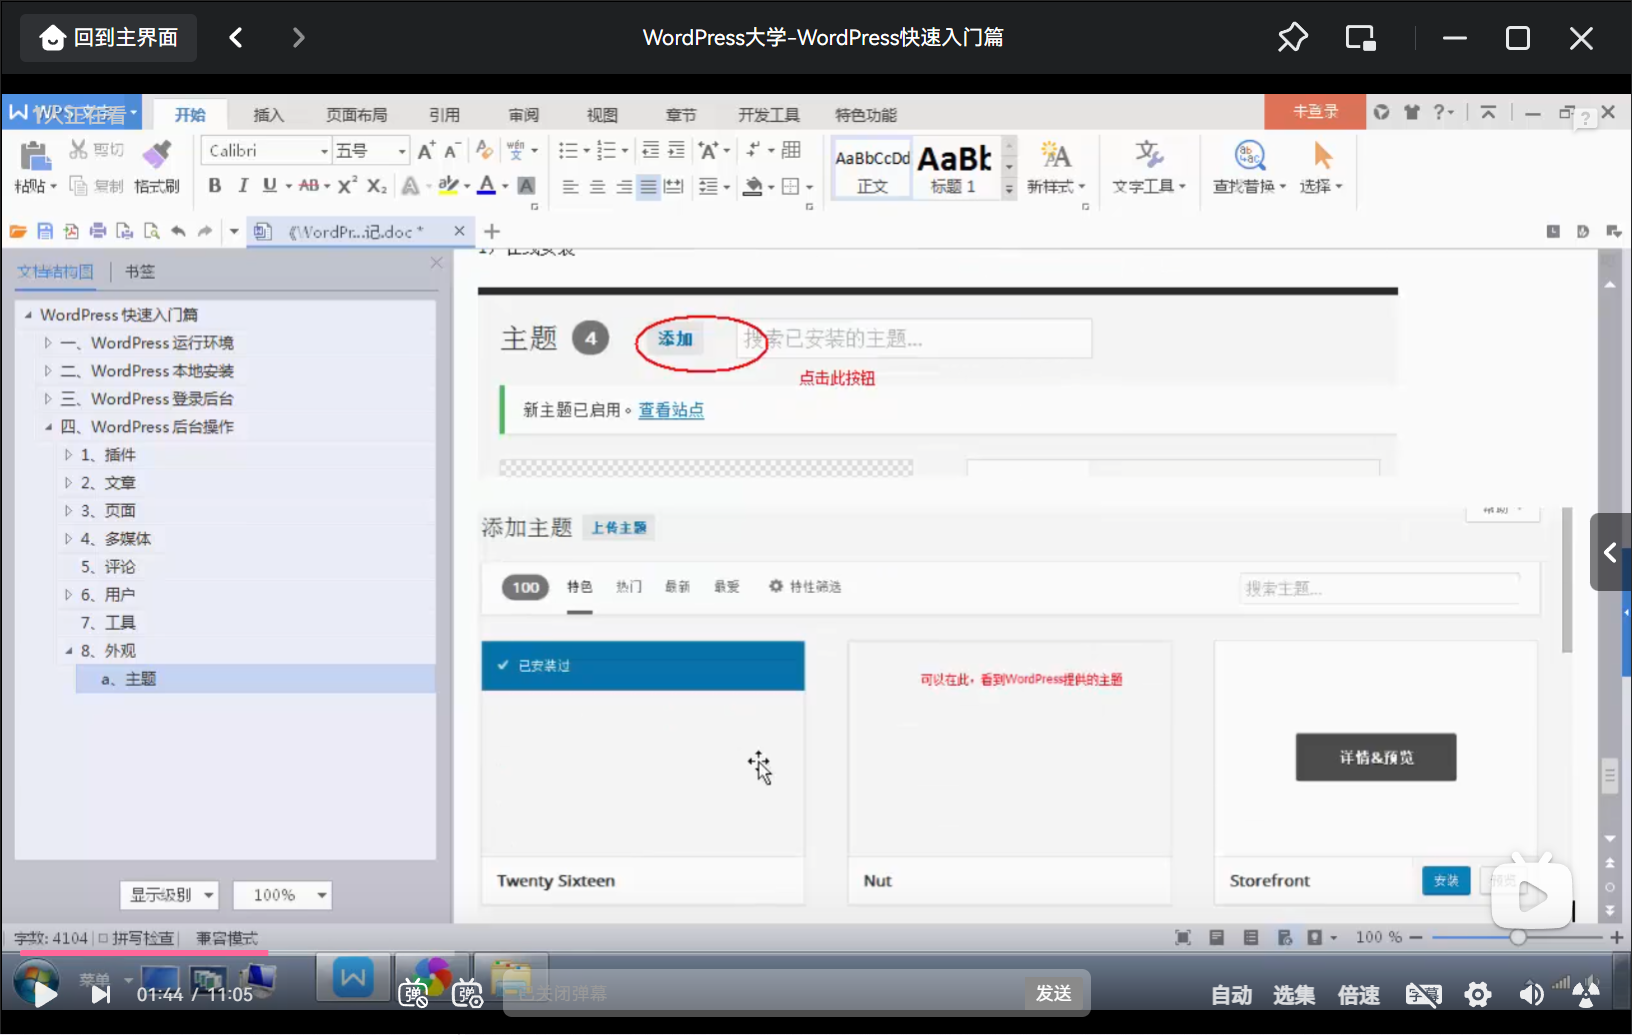
Task: Select the Format Painter brush icon
Action: 157,154
